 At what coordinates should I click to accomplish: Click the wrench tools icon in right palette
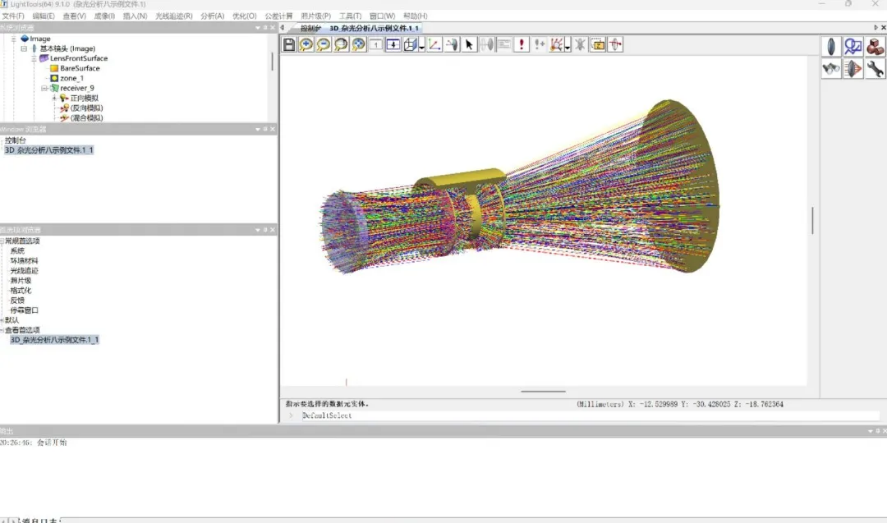coord(875,69)
